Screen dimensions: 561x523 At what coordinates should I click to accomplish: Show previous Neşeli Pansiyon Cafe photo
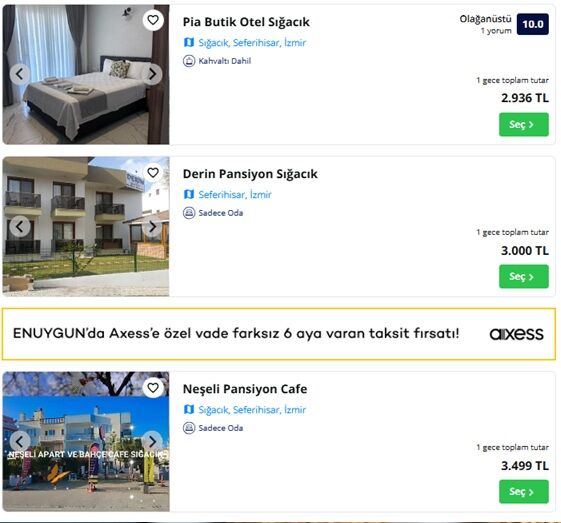(20, 441)
